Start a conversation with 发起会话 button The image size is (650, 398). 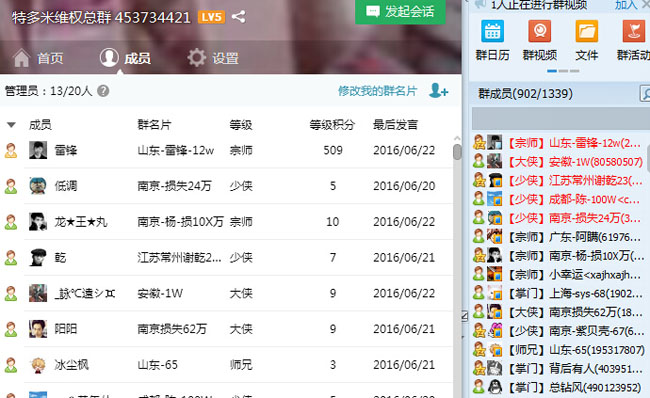pyautogui.click(x=400, y=11)
